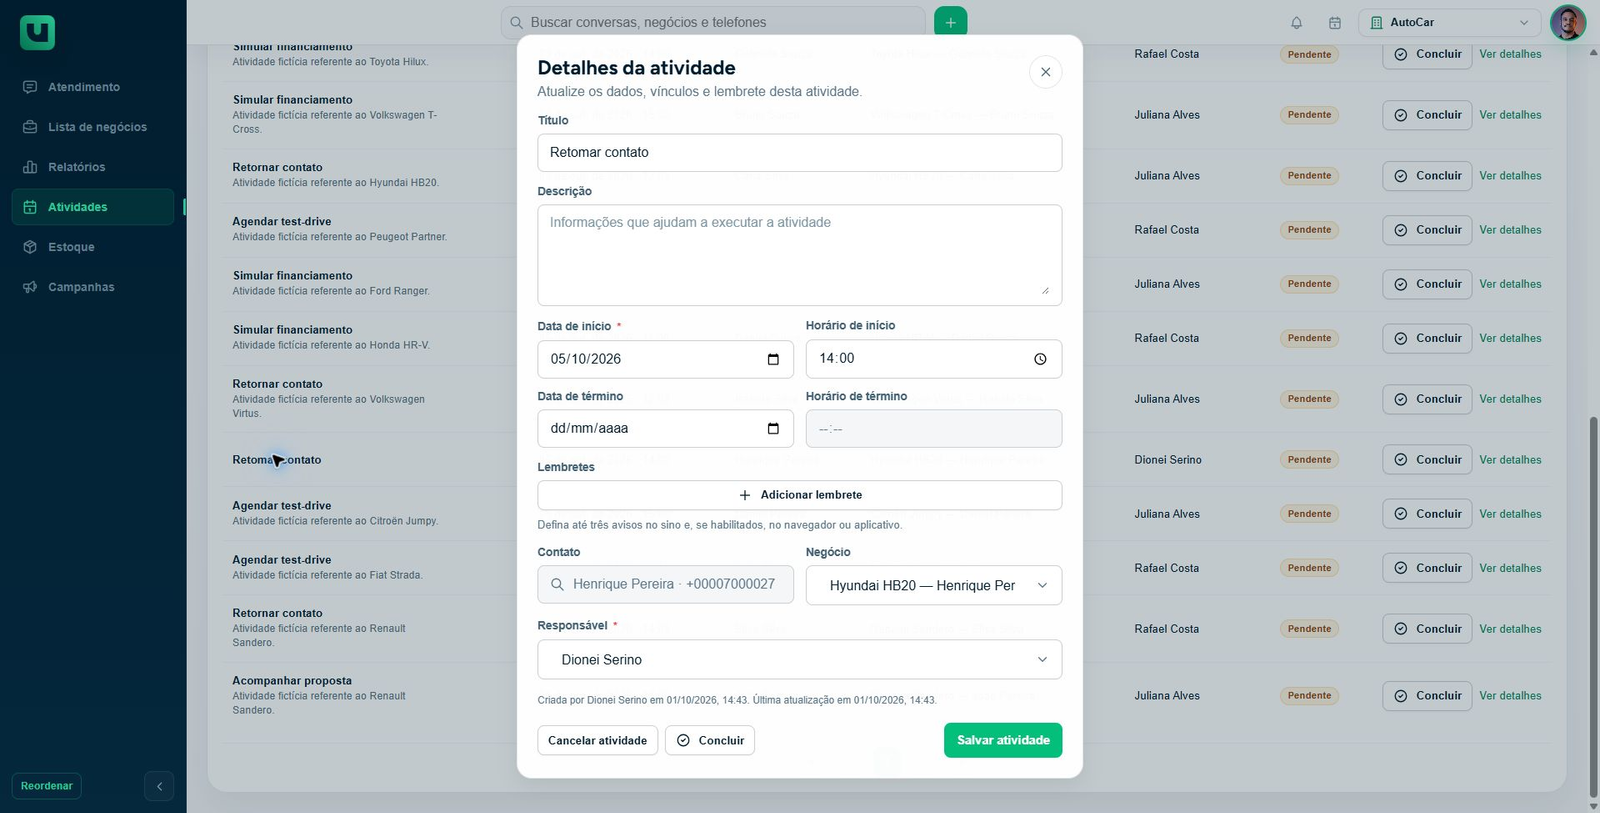Image resolution: width=1600 pixels, height=813 pixels.
Task: Click Concluir button in the dialog
Action: (x=710, y=741)
